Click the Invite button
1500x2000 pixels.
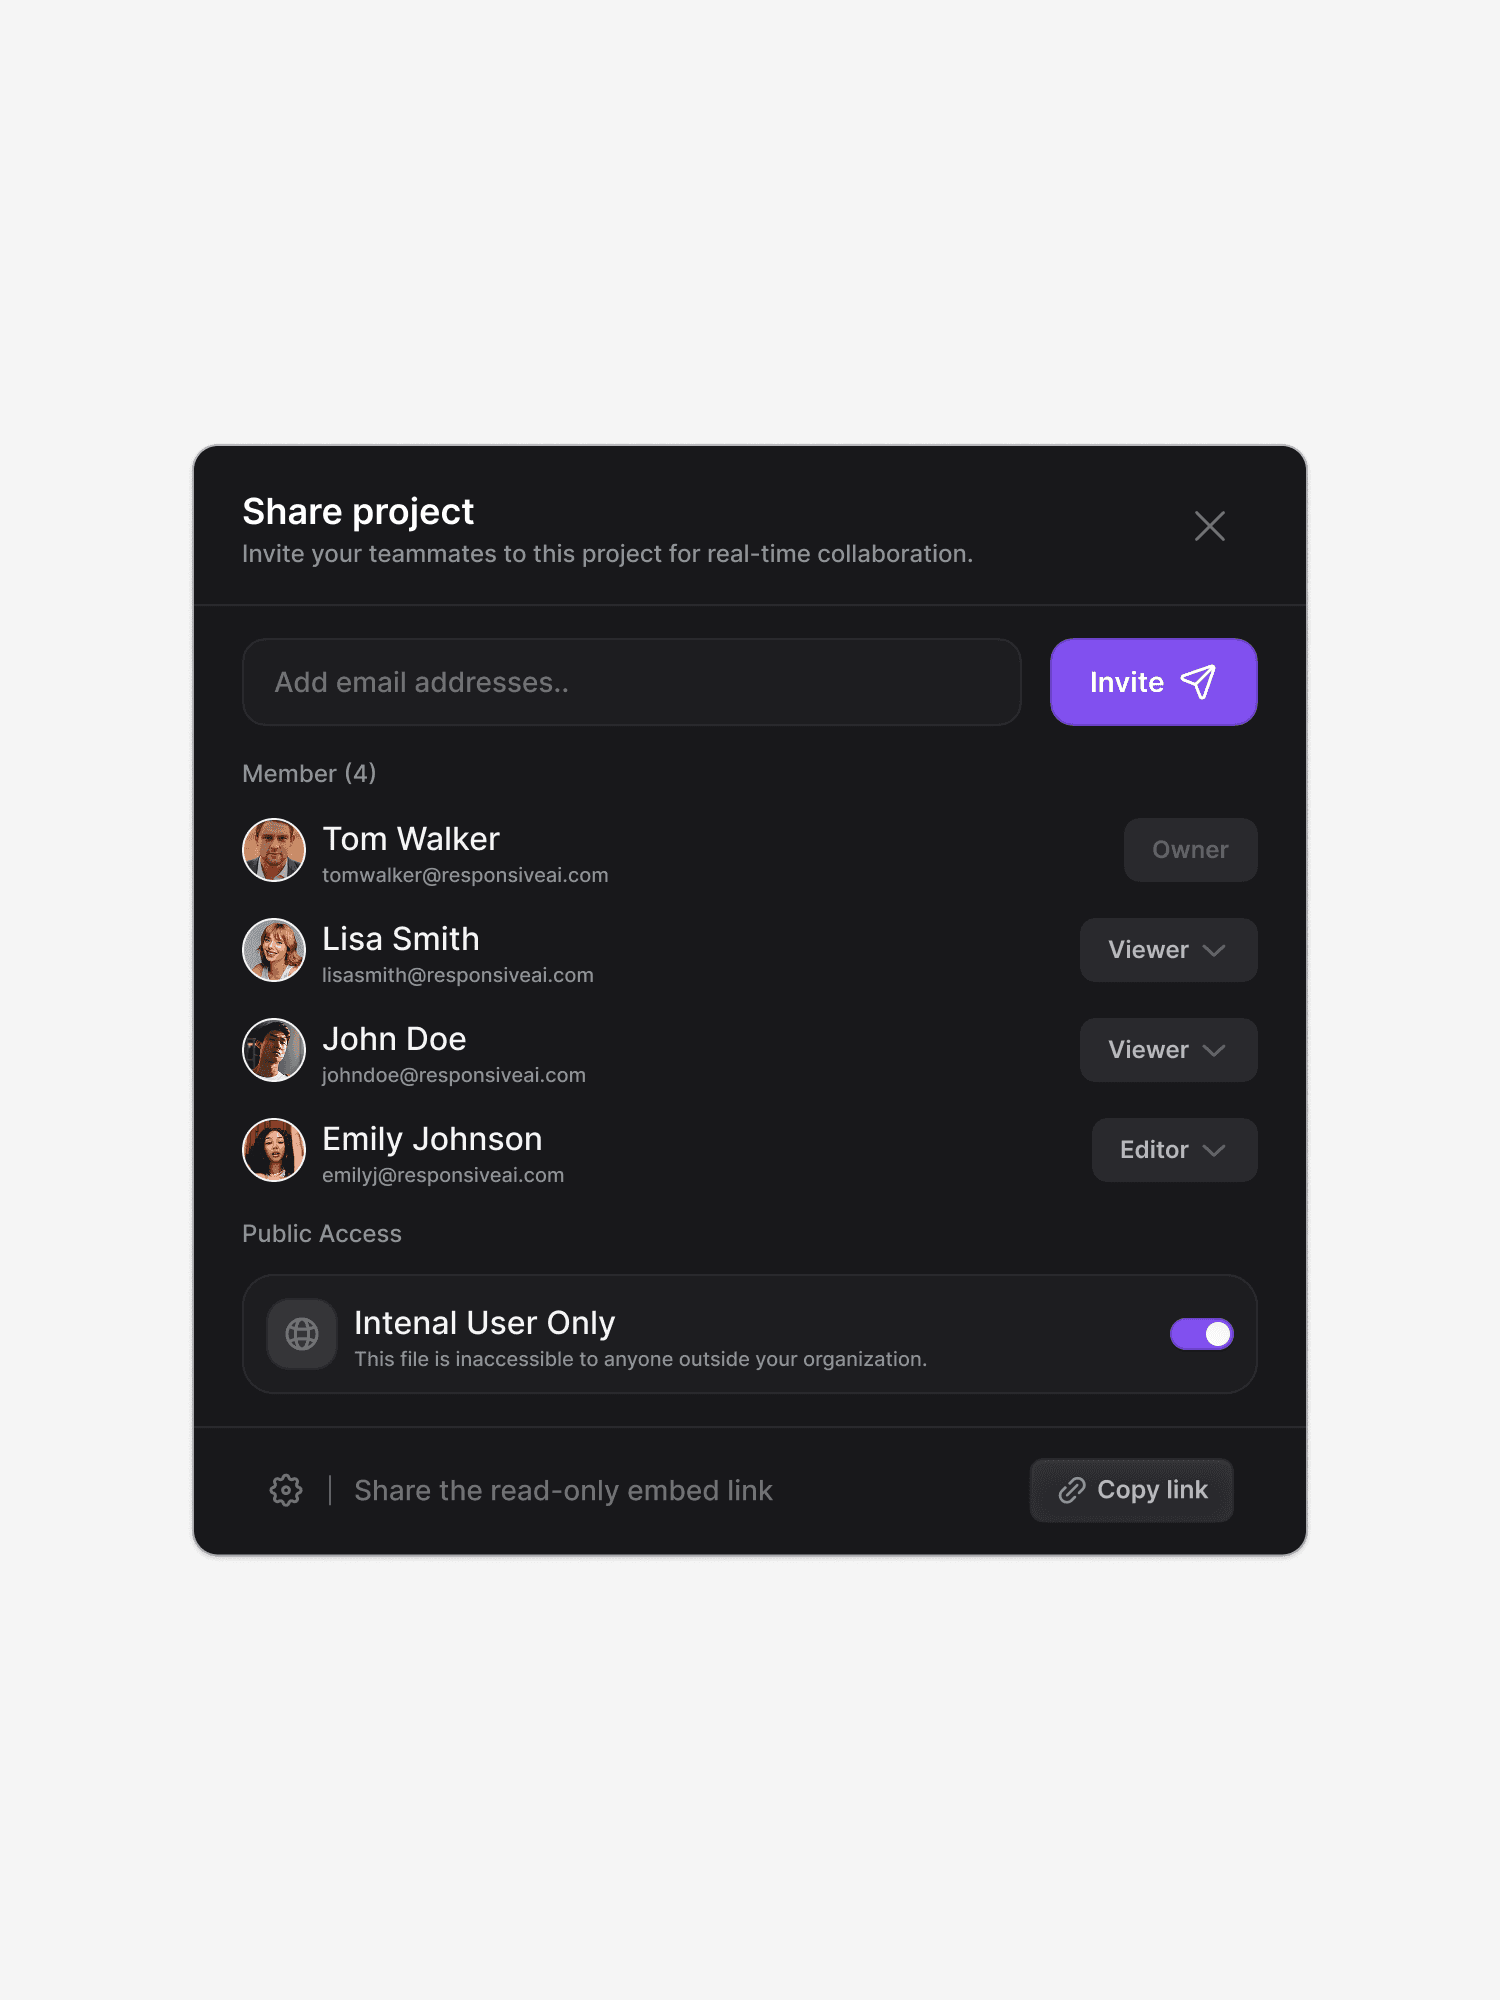click(x=1152, y=681)
